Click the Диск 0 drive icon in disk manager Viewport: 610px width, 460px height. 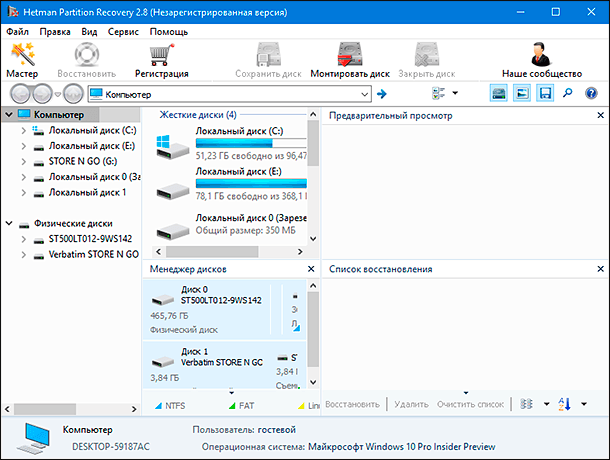163,299
